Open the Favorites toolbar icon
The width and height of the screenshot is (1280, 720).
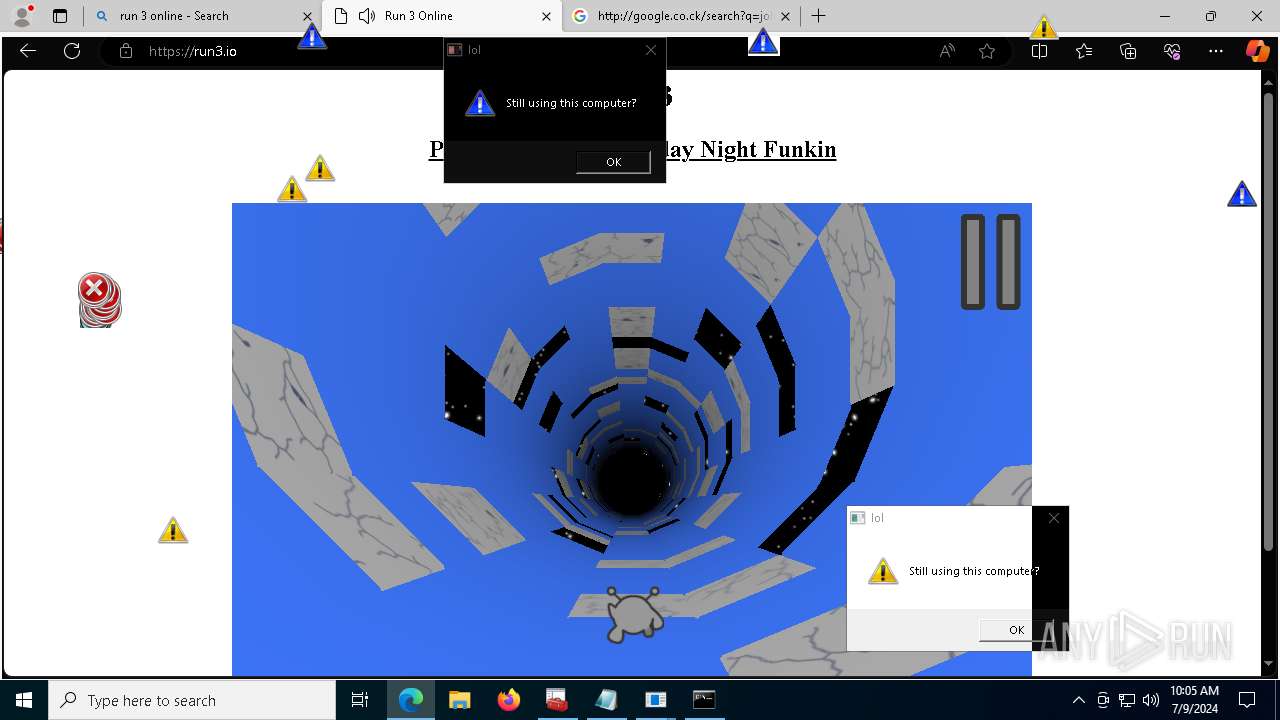pyautogui.click(x=1084, y=51)
